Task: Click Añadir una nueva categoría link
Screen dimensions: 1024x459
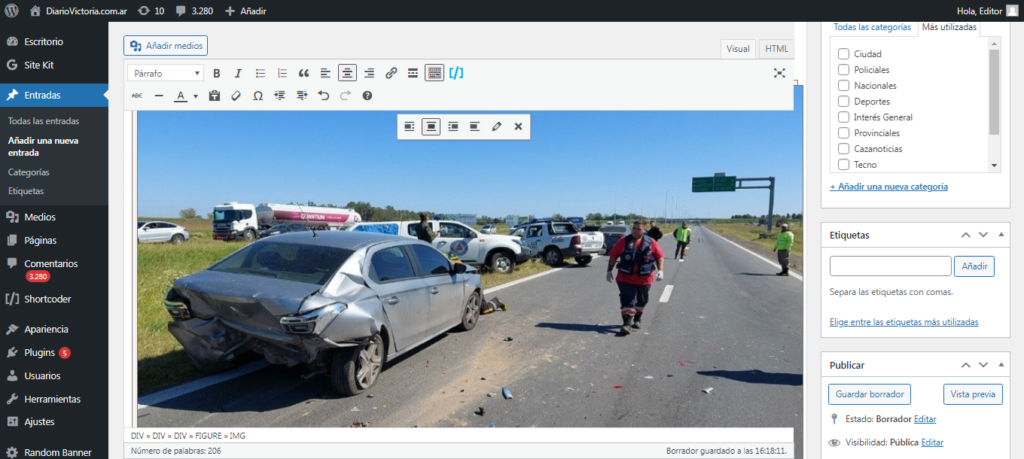Action: (x=888, y=187)
